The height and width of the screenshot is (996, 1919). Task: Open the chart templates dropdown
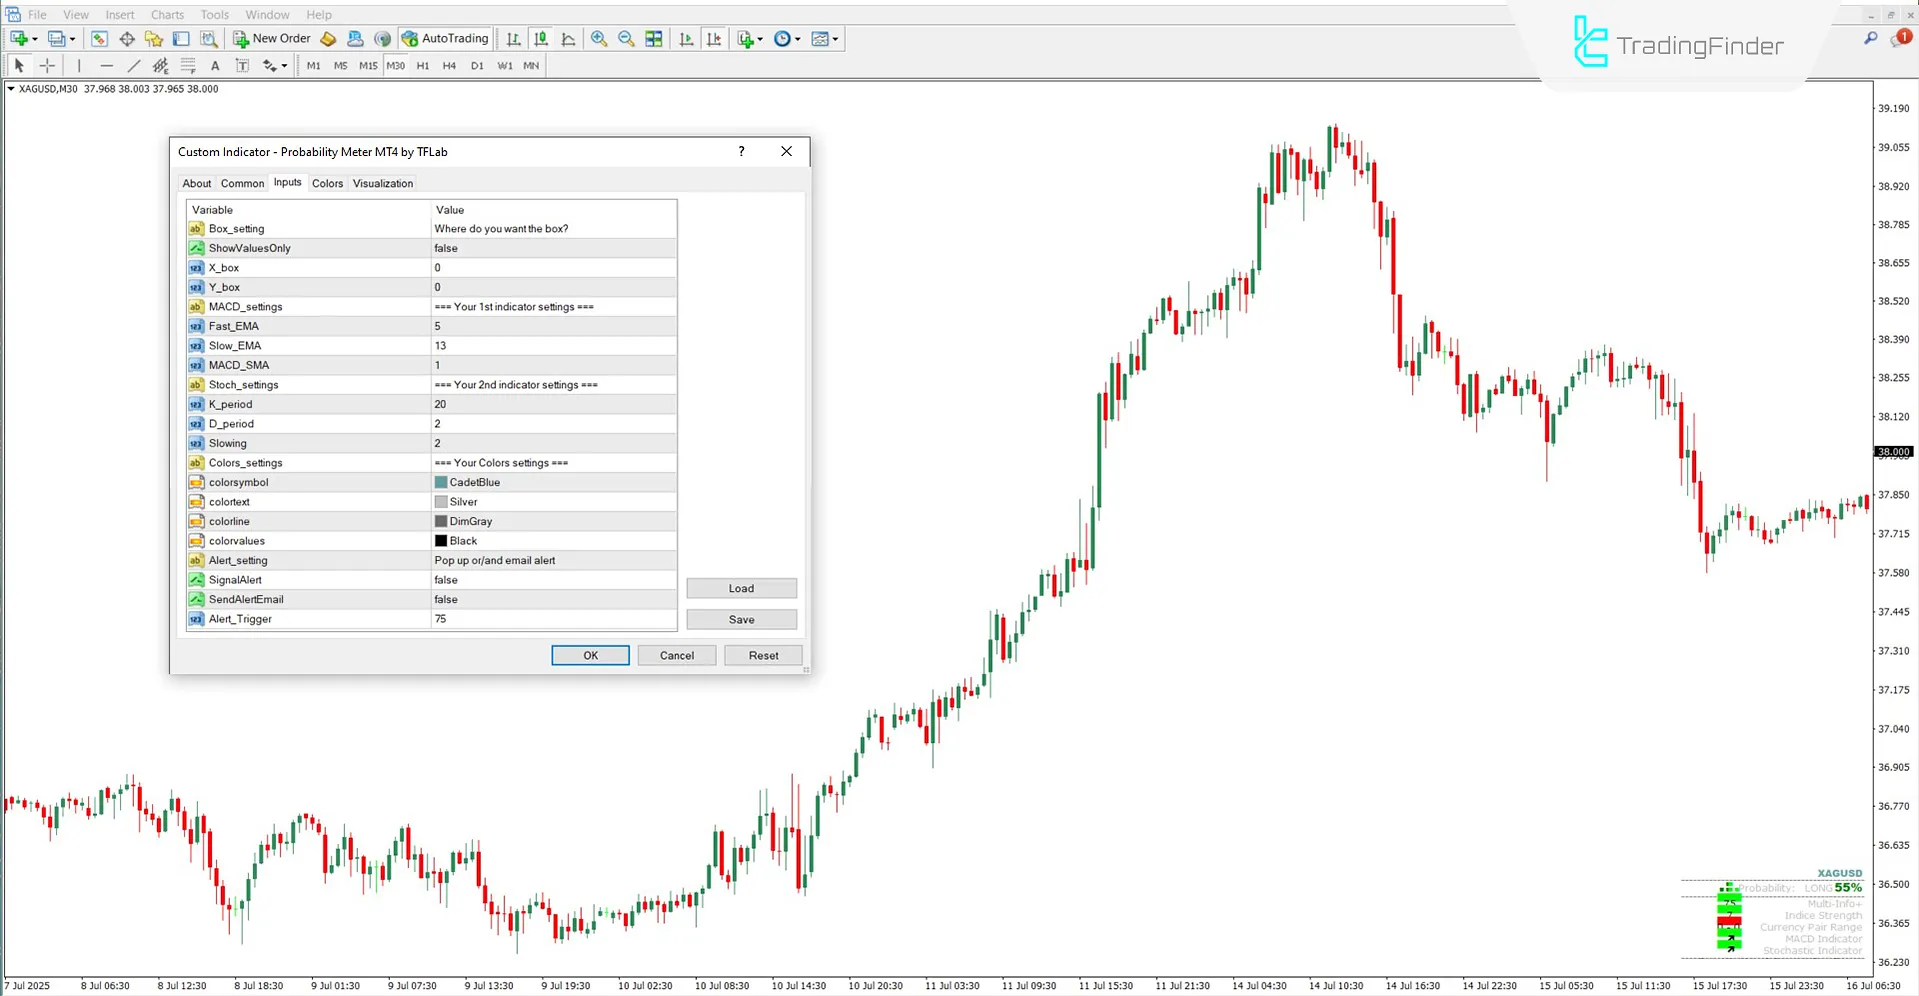[x=826, y=39]
